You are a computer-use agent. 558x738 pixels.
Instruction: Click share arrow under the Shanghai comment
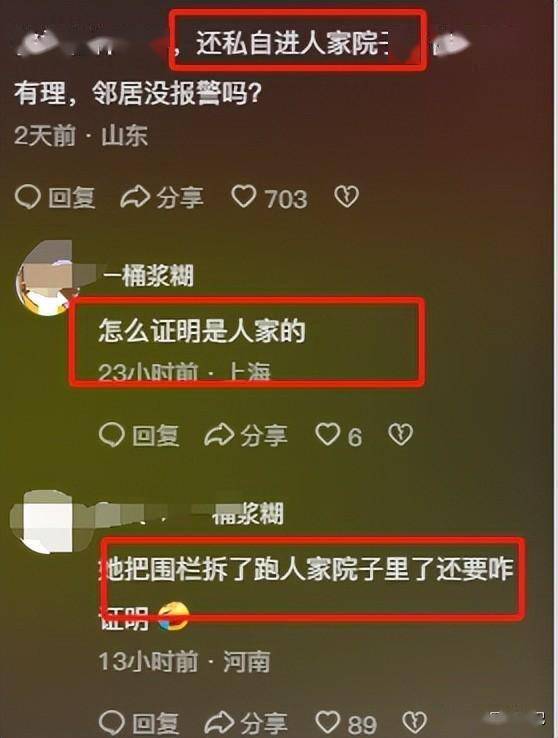coord(219,434)
